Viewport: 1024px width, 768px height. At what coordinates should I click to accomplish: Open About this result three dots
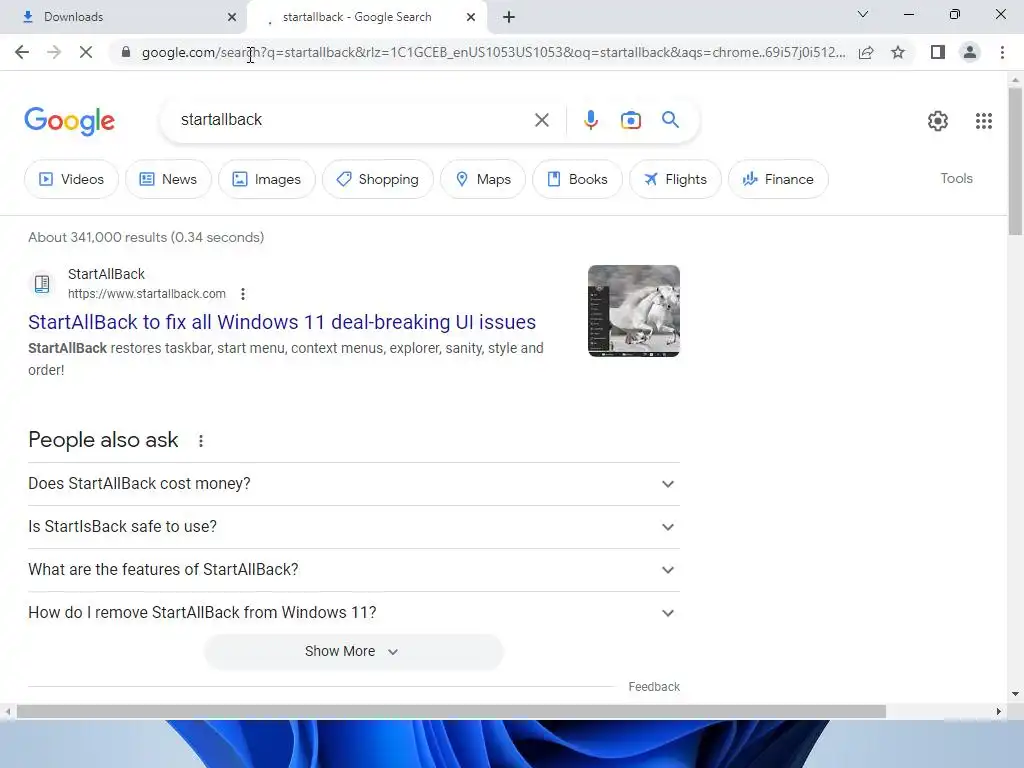(243, 294)
